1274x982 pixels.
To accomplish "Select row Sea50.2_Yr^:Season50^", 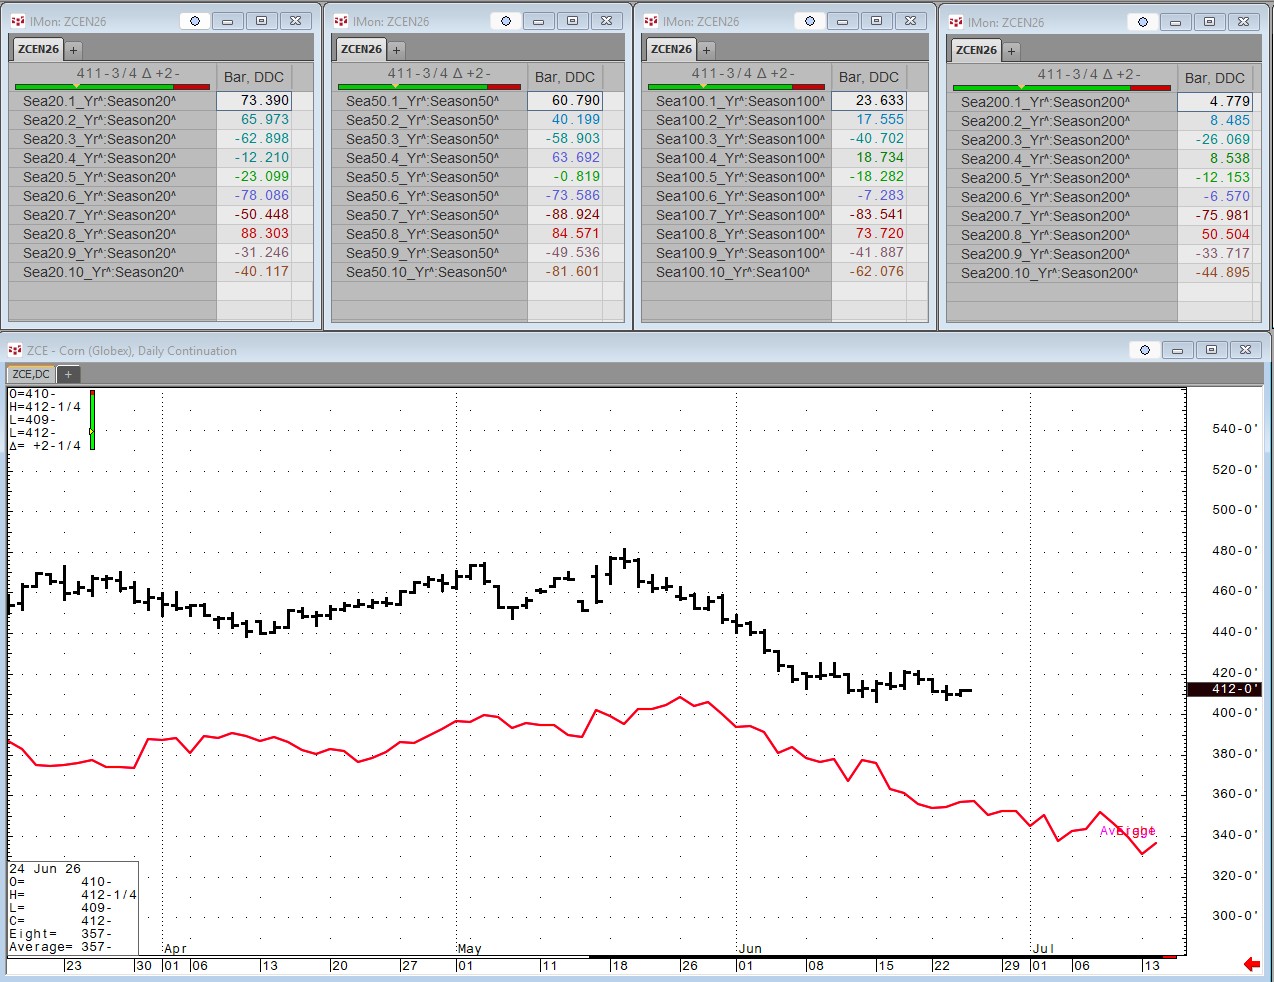I will 430,120.
